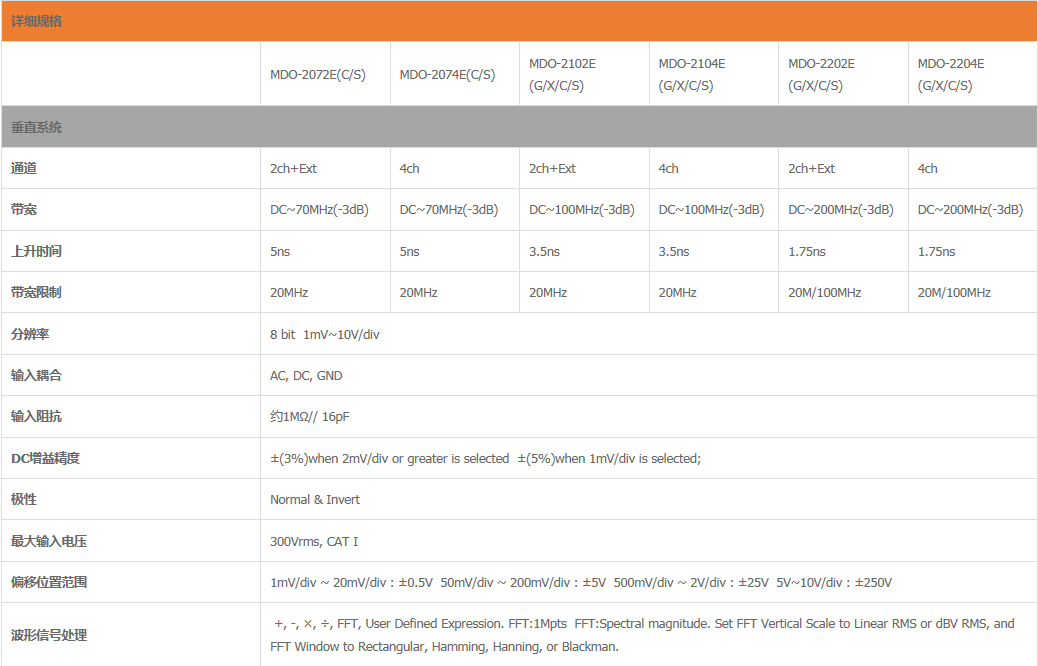The image size is (1038, 666).
Task: Click the 偏移位置范围 row label
Action: [x=44, y=582]
